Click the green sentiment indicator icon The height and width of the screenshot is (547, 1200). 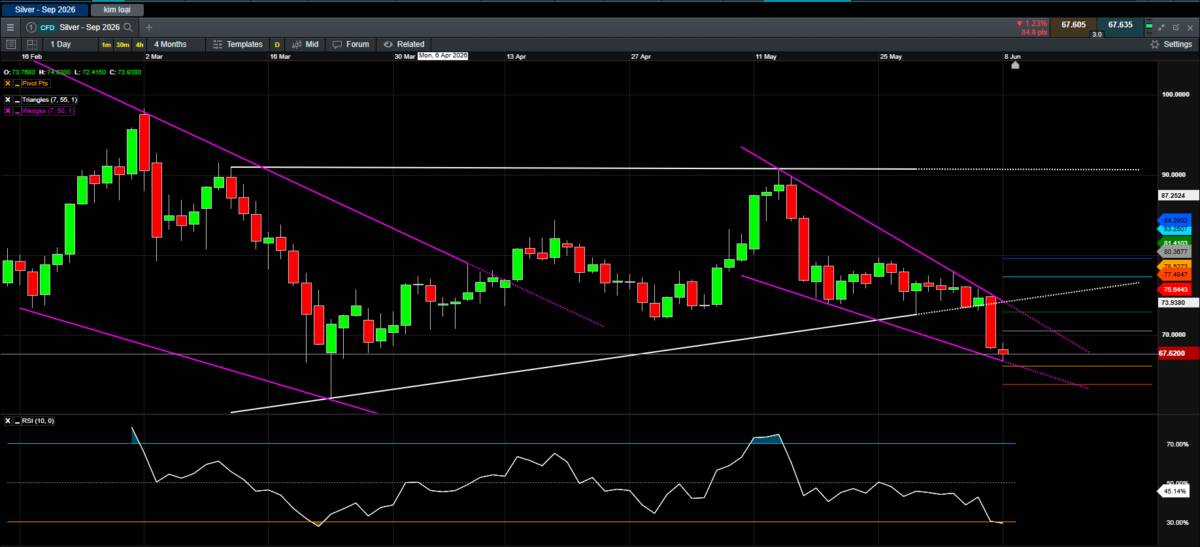coord(1149,26)
